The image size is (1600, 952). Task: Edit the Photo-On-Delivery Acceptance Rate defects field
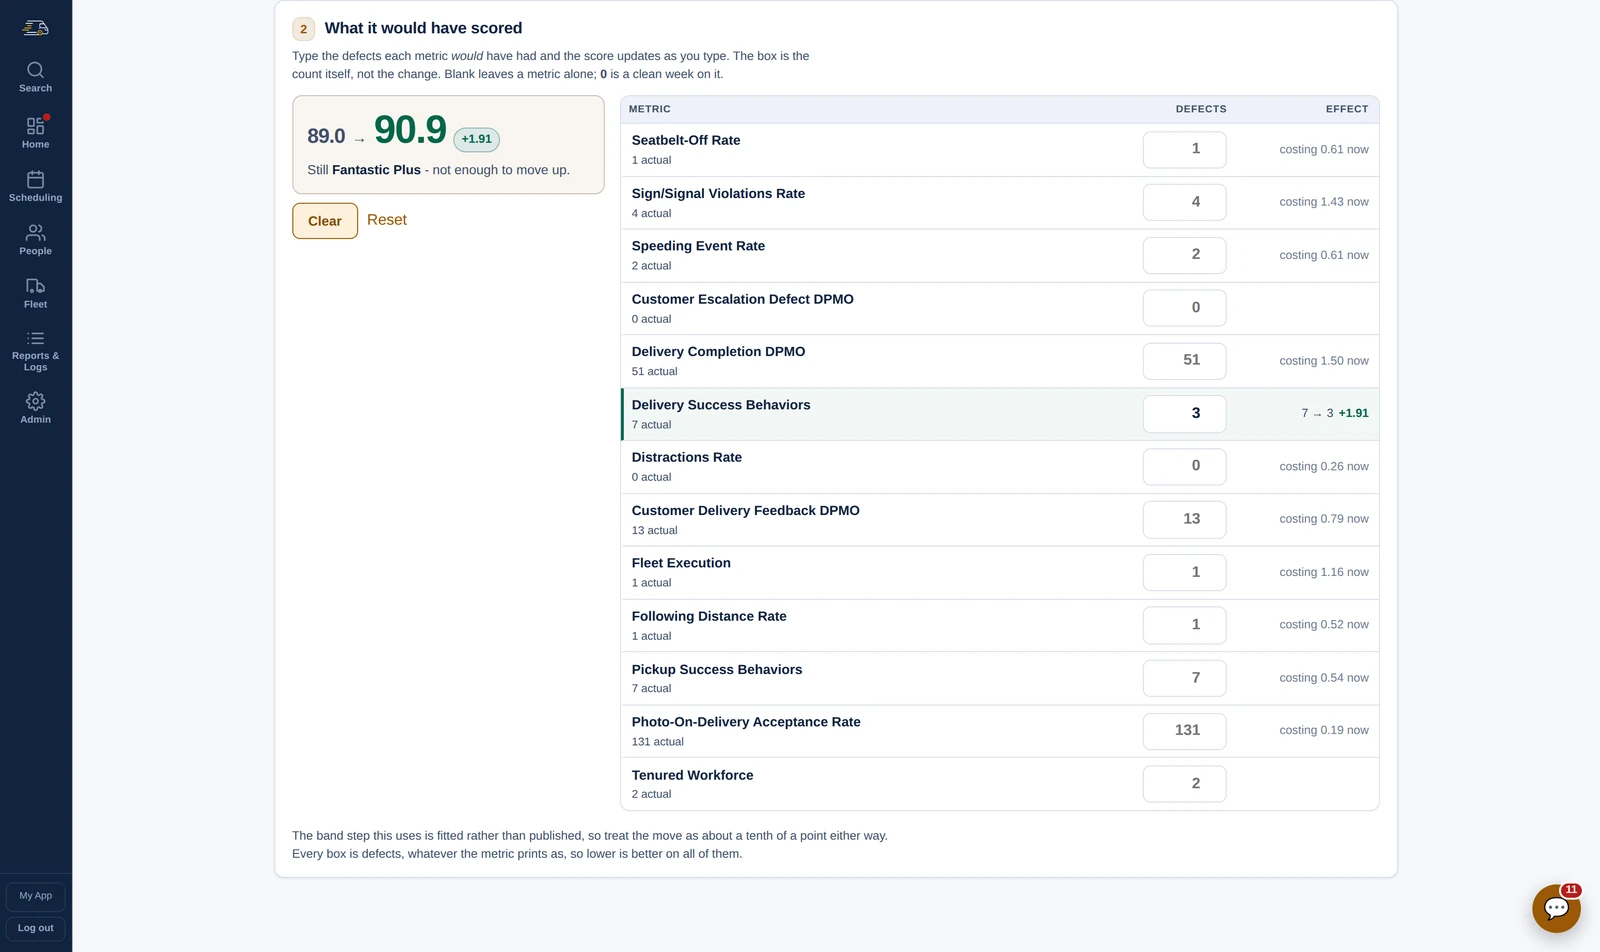(x=1184, y=731)
